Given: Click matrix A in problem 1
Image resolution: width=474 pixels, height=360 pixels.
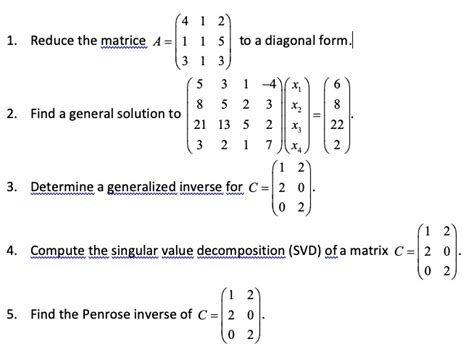Looking at the screenshot, I should point(203,41).
